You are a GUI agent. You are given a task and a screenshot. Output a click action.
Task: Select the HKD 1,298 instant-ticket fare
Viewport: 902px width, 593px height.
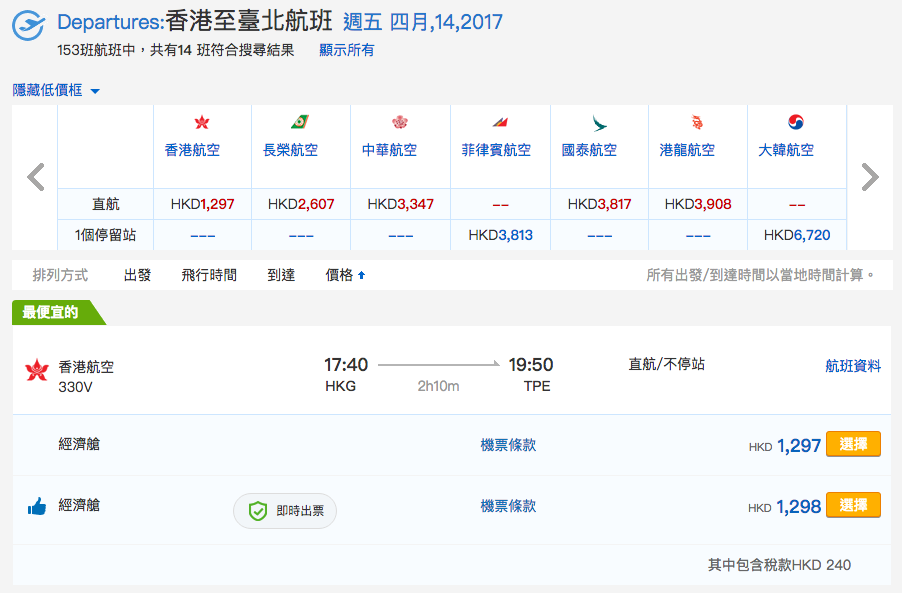[853, 505]
